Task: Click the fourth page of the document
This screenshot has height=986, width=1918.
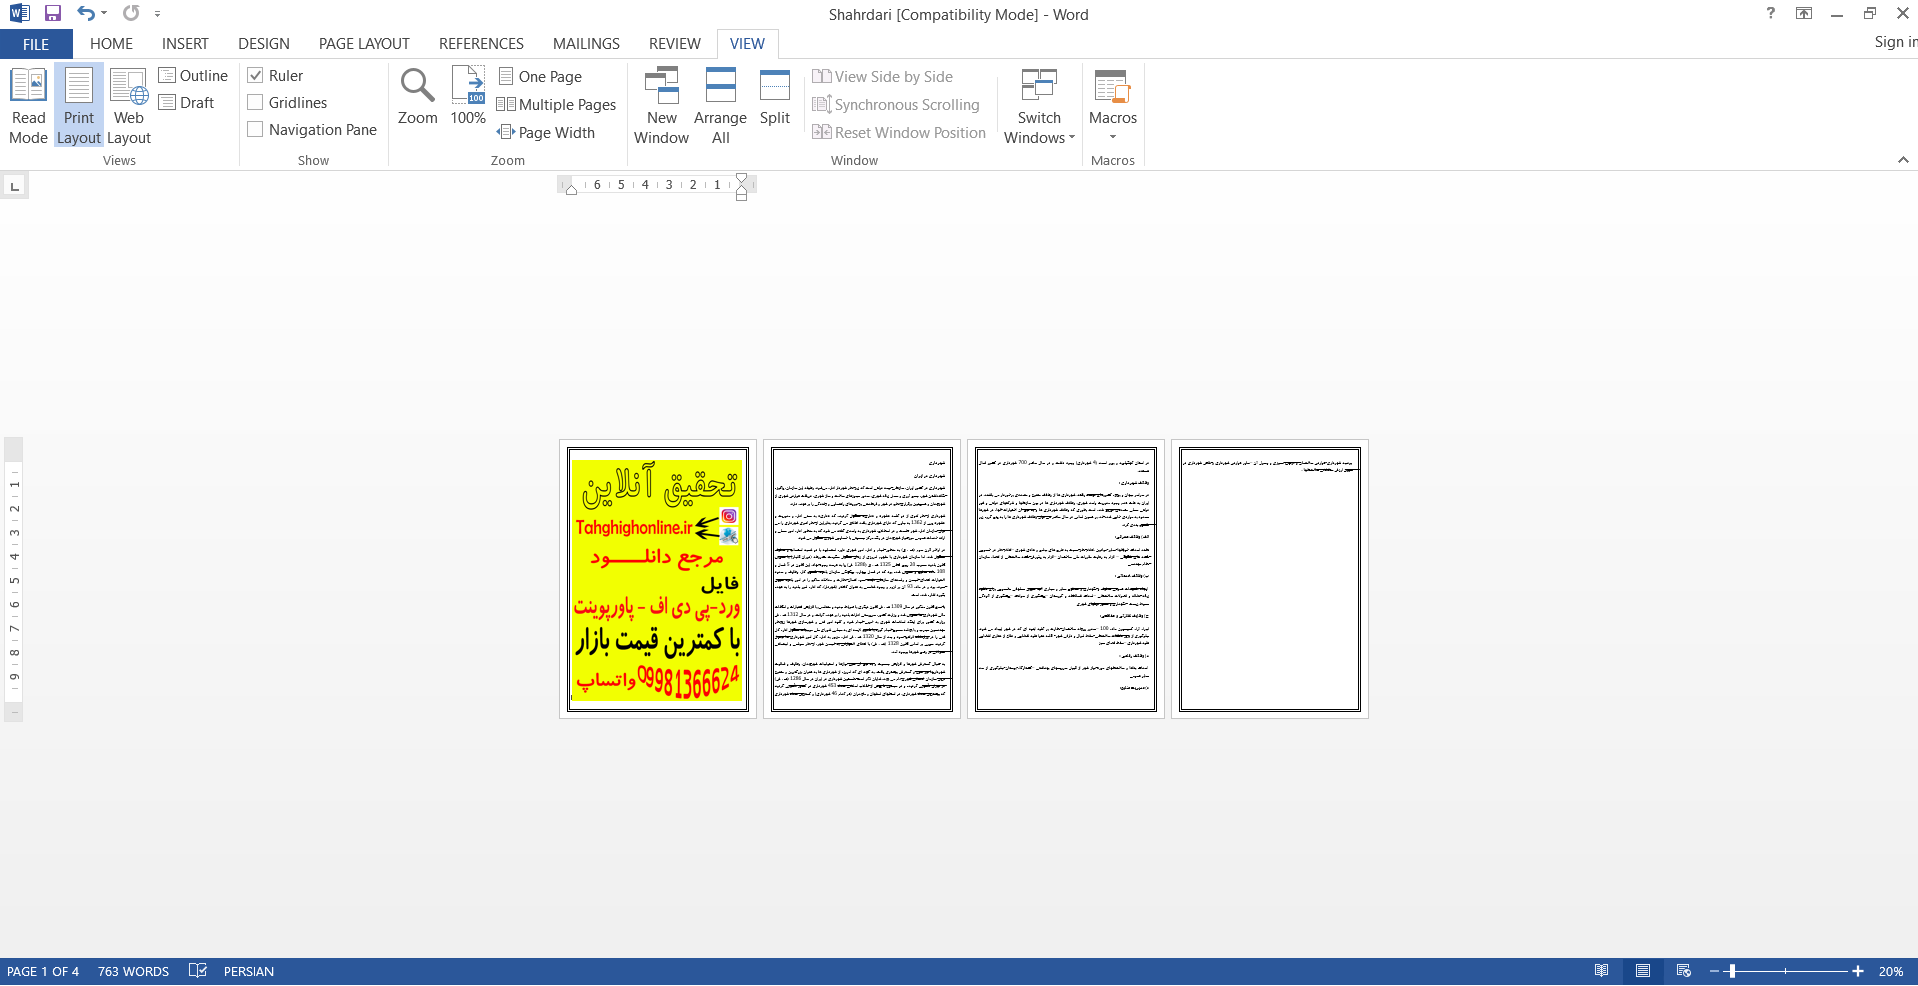Action: pos(1270,579)
